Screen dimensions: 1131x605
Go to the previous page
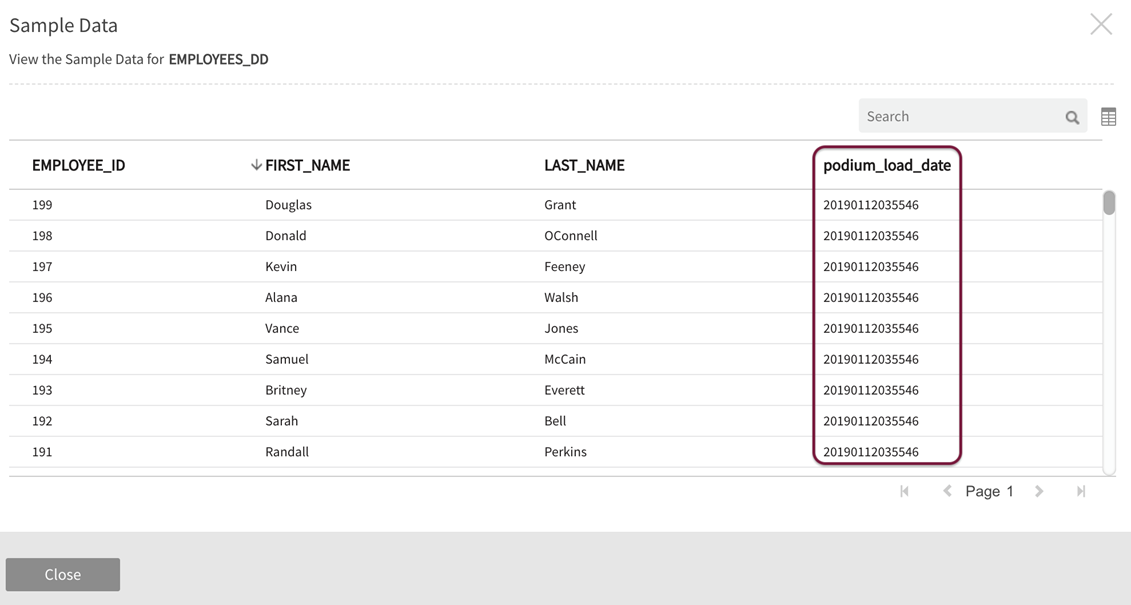[x=947, y=491]
